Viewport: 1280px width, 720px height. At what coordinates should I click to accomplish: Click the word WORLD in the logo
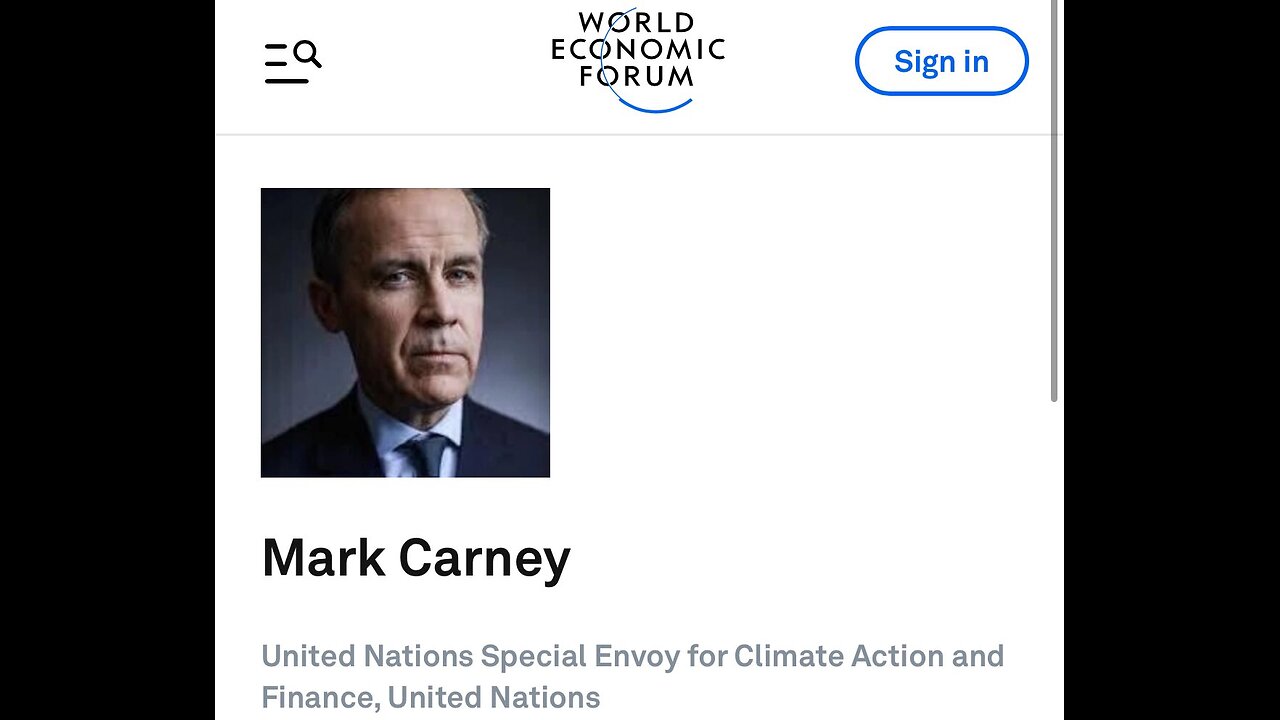point(637,22)
